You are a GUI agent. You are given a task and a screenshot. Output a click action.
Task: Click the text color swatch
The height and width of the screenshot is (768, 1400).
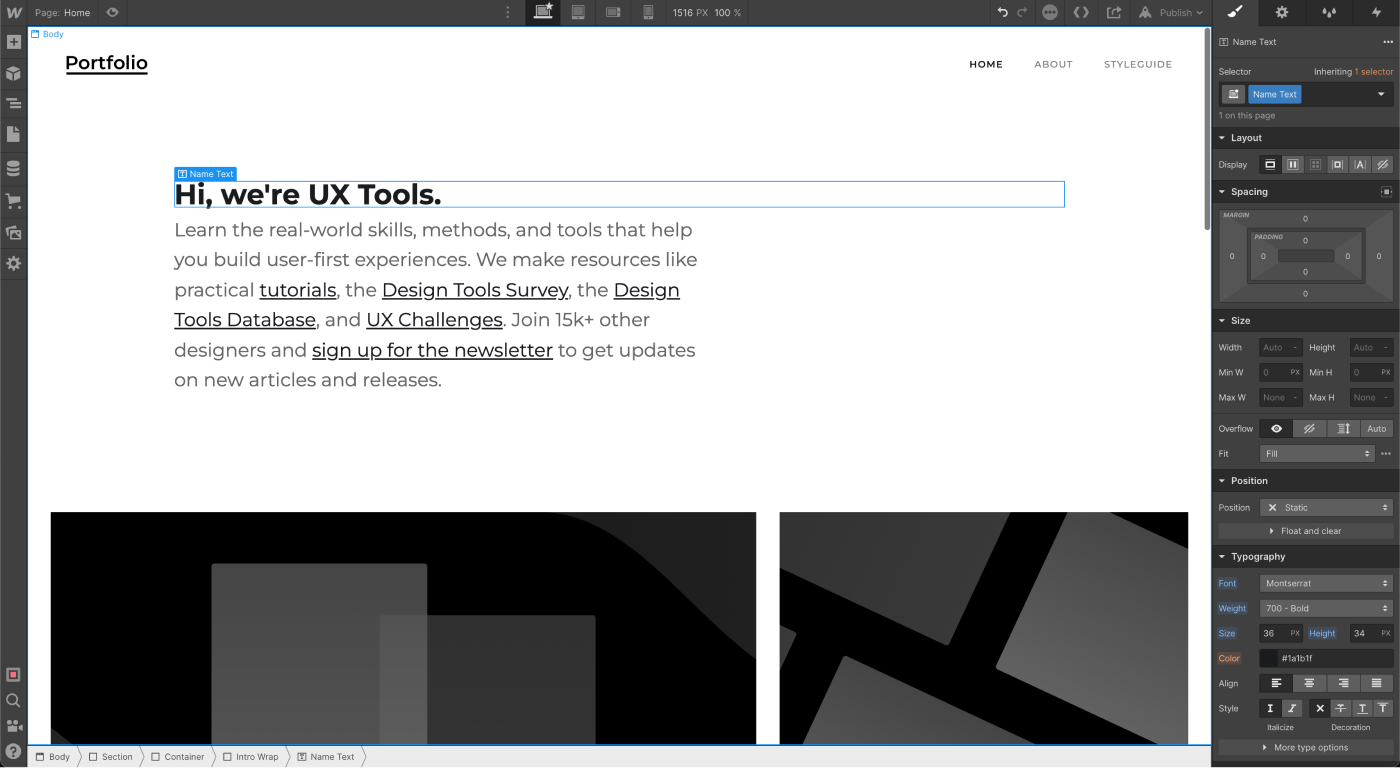(x=1269, y=658)
